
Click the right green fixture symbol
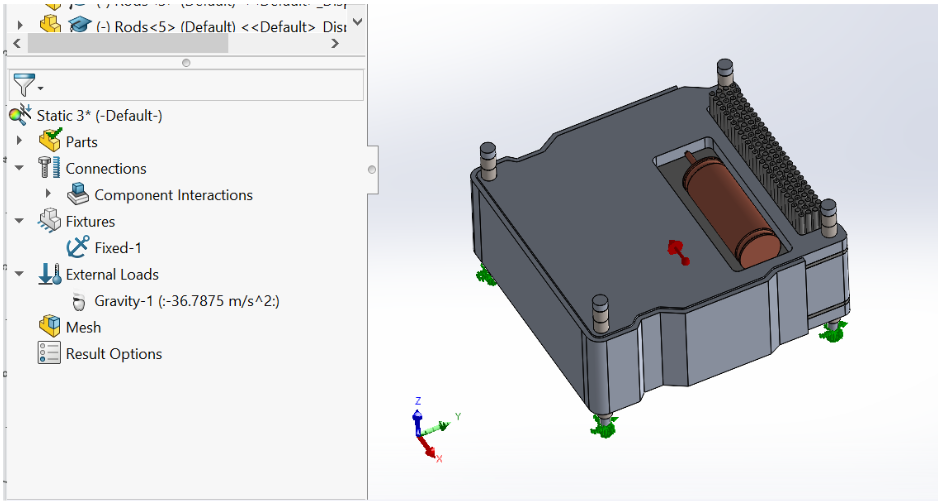click(x=832, y=331)
